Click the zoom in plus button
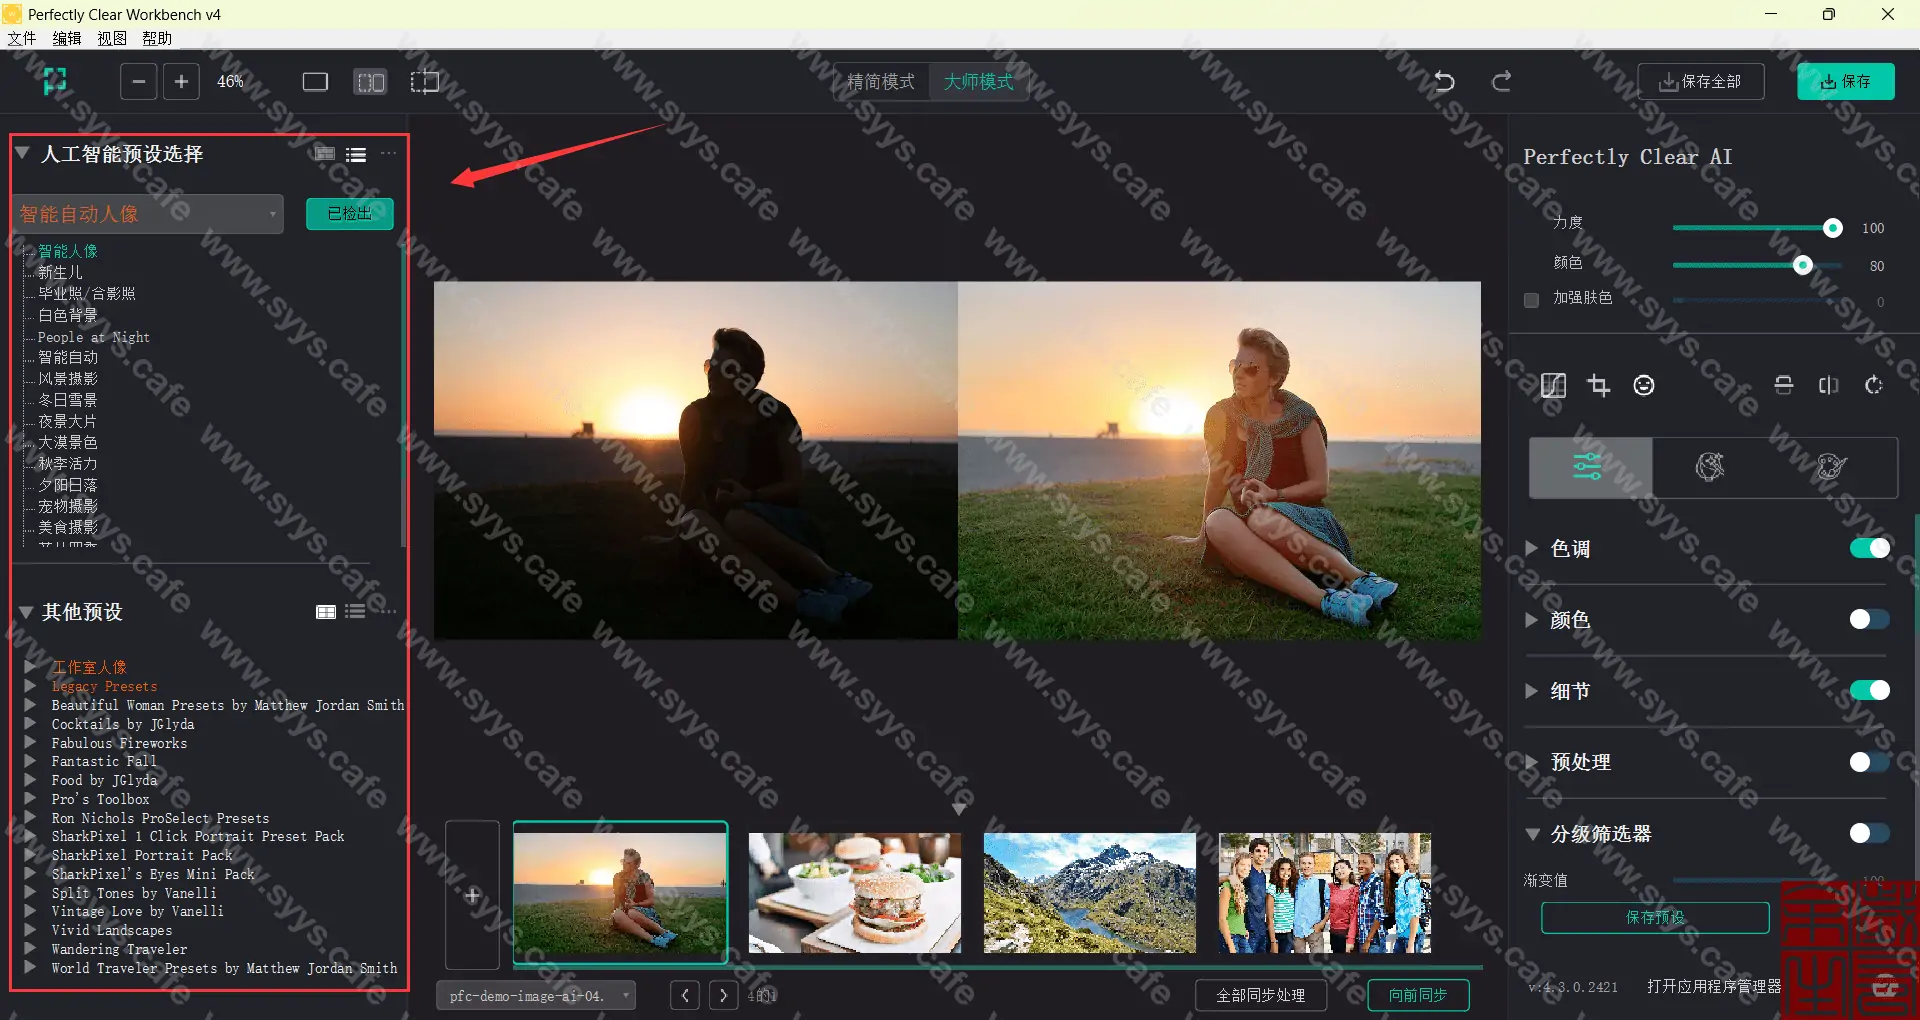The width and height of the screenshot is (1920, 1020). 181,82
